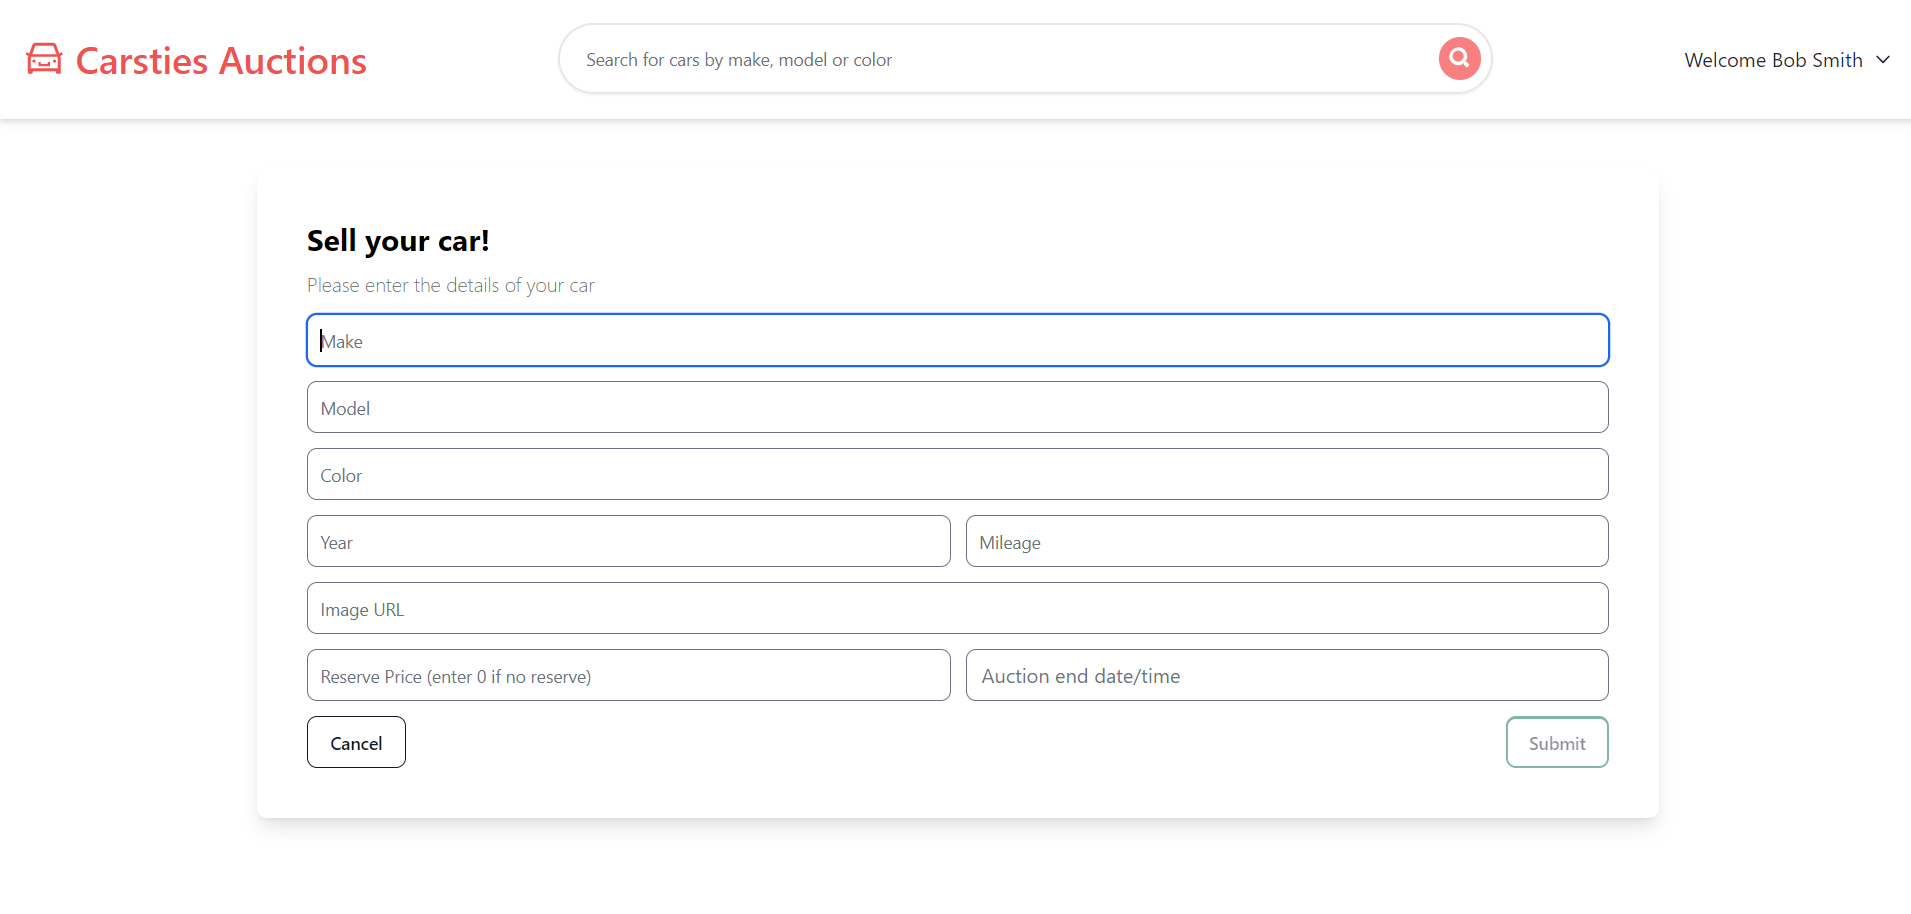
Task: Click the Year input field
Action: (628, 542)
